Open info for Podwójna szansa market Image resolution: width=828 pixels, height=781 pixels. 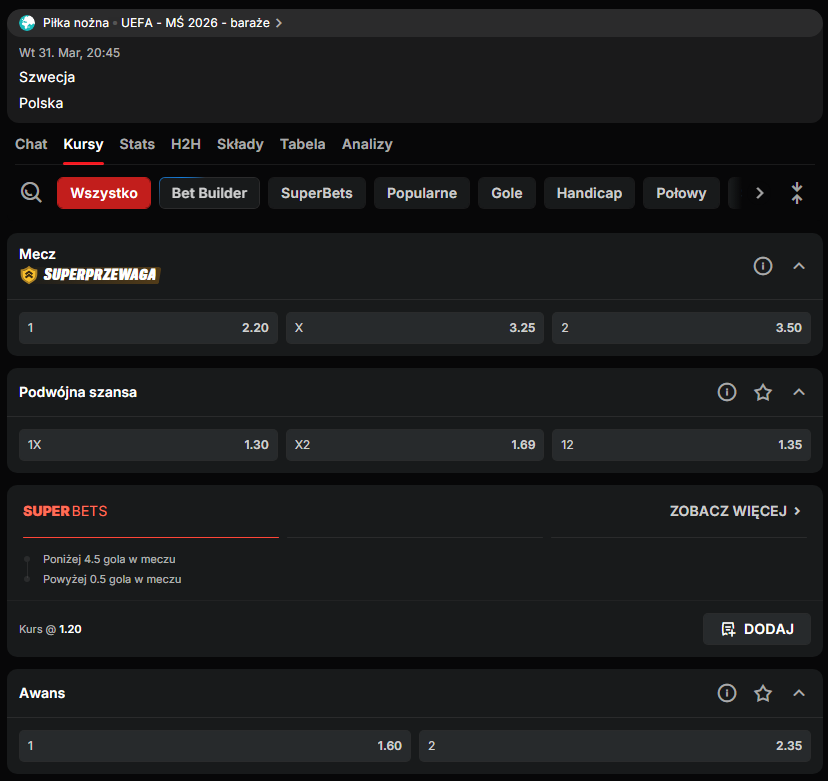click(x=727, y=392)
